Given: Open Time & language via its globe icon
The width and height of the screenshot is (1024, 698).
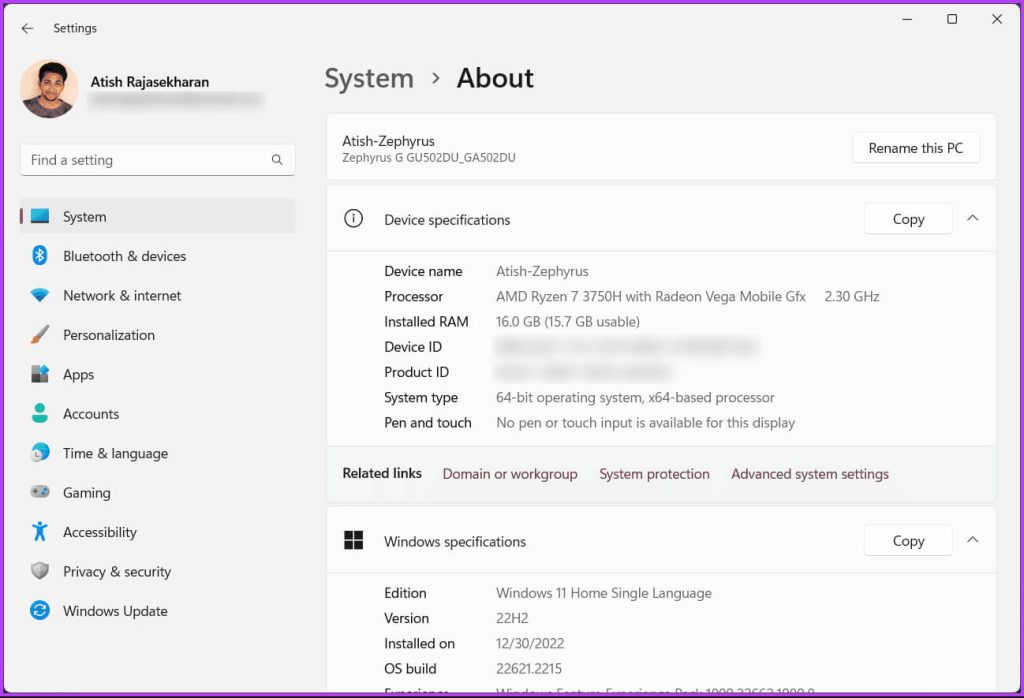Looking at the screenshot, I should click(x=40, y=453).
